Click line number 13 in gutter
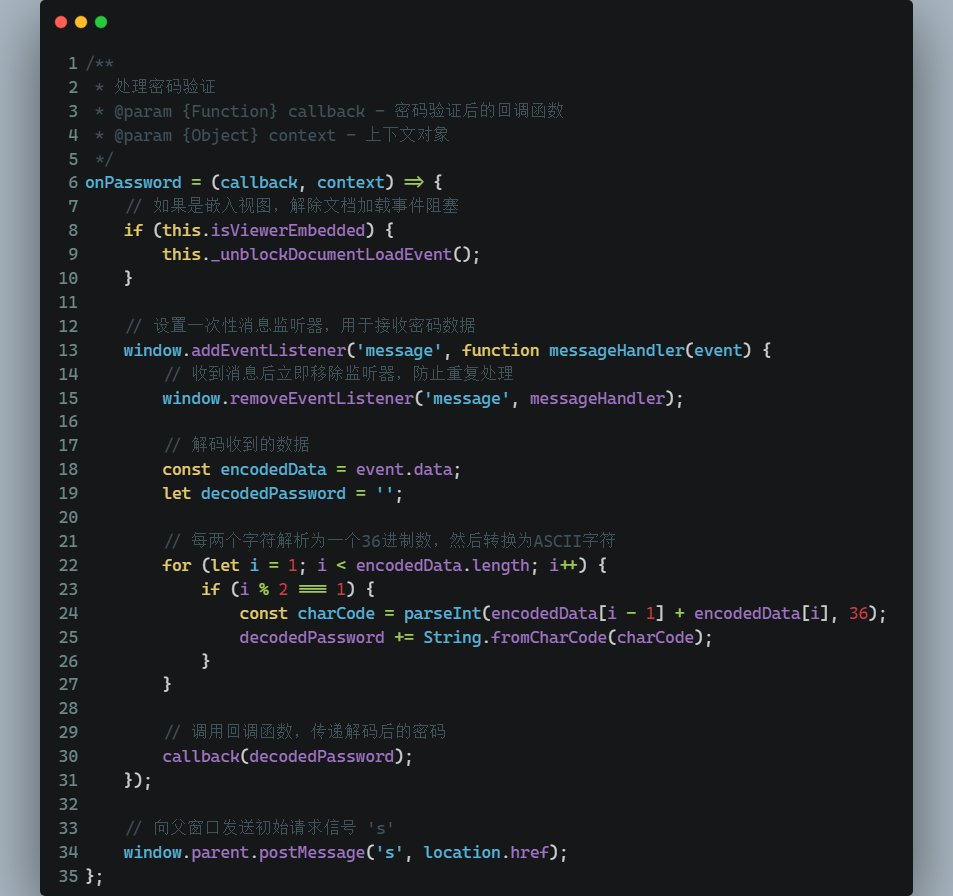This screenshot has width=953, height=896. point(68,350)
